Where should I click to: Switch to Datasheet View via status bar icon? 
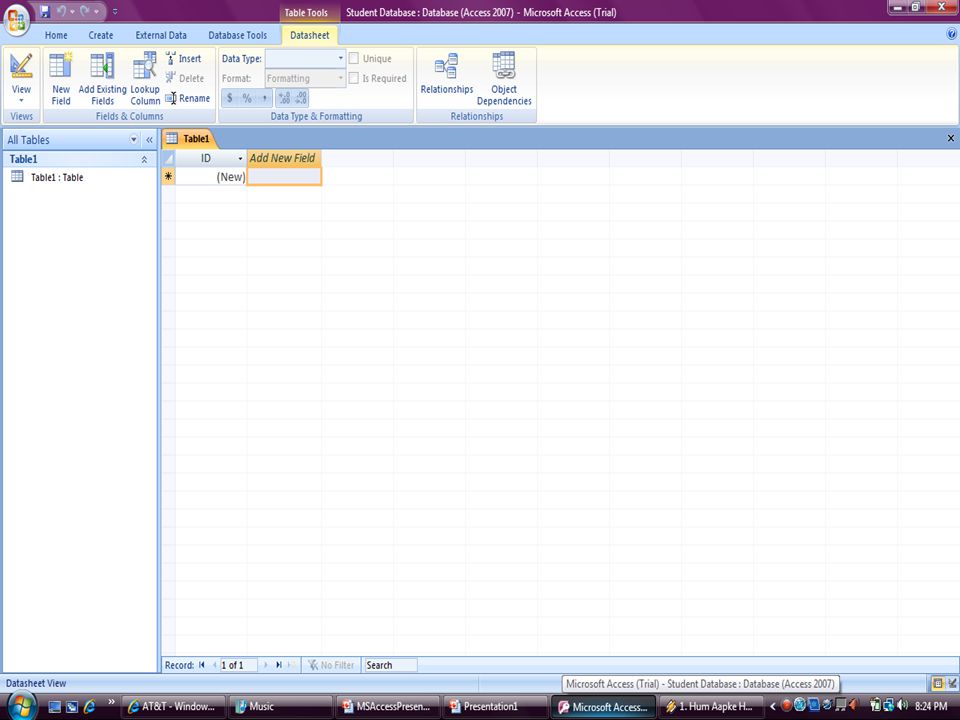click(937, 683)
